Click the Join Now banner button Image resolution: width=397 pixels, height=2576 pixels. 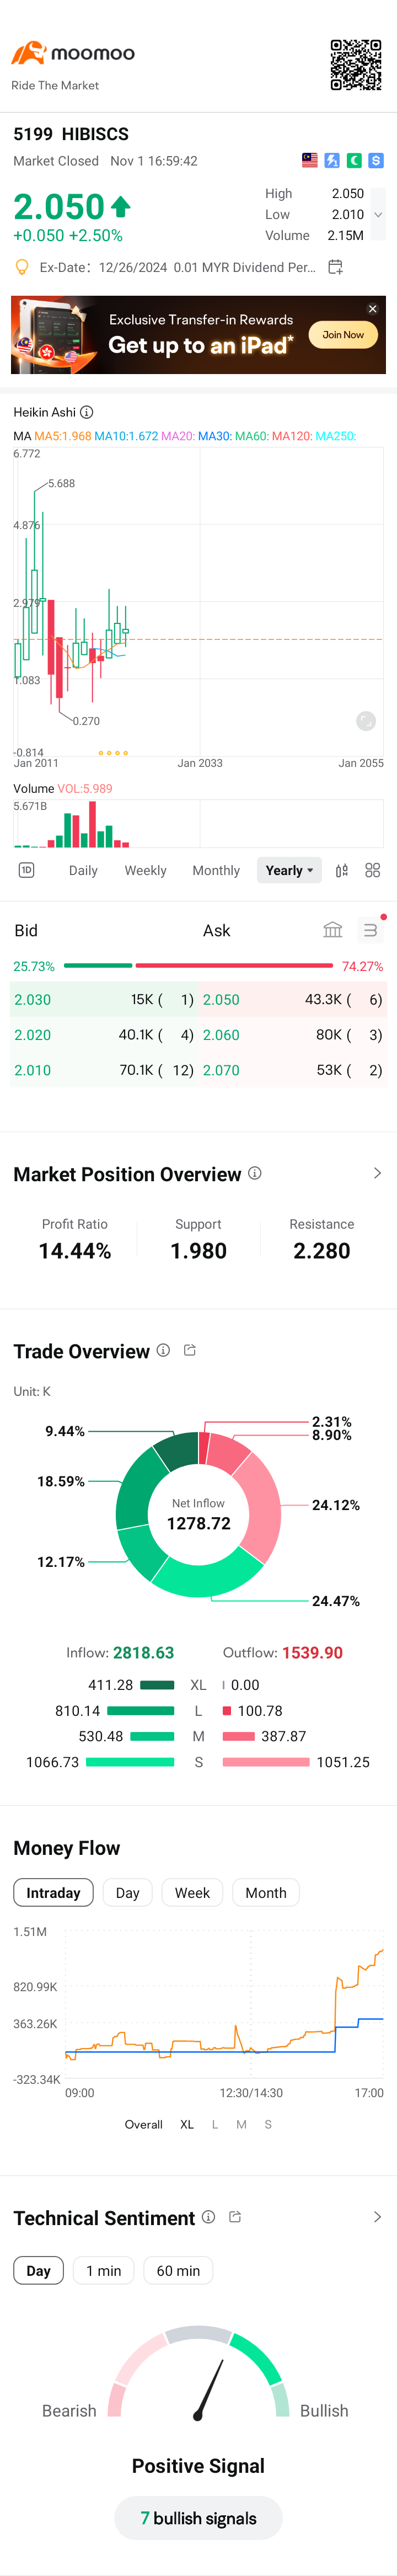(343, 335)
